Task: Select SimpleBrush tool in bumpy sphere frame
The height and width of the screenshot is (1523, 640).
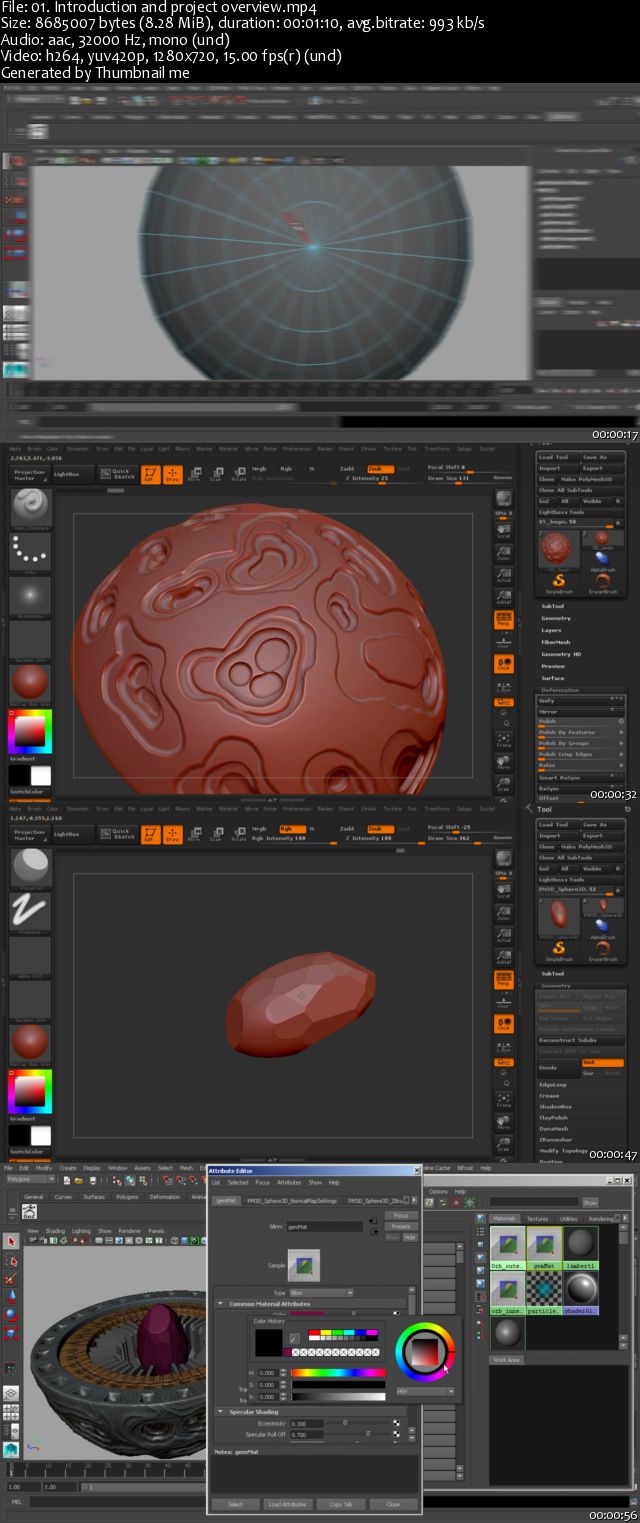Action: [x=561, y=582]
